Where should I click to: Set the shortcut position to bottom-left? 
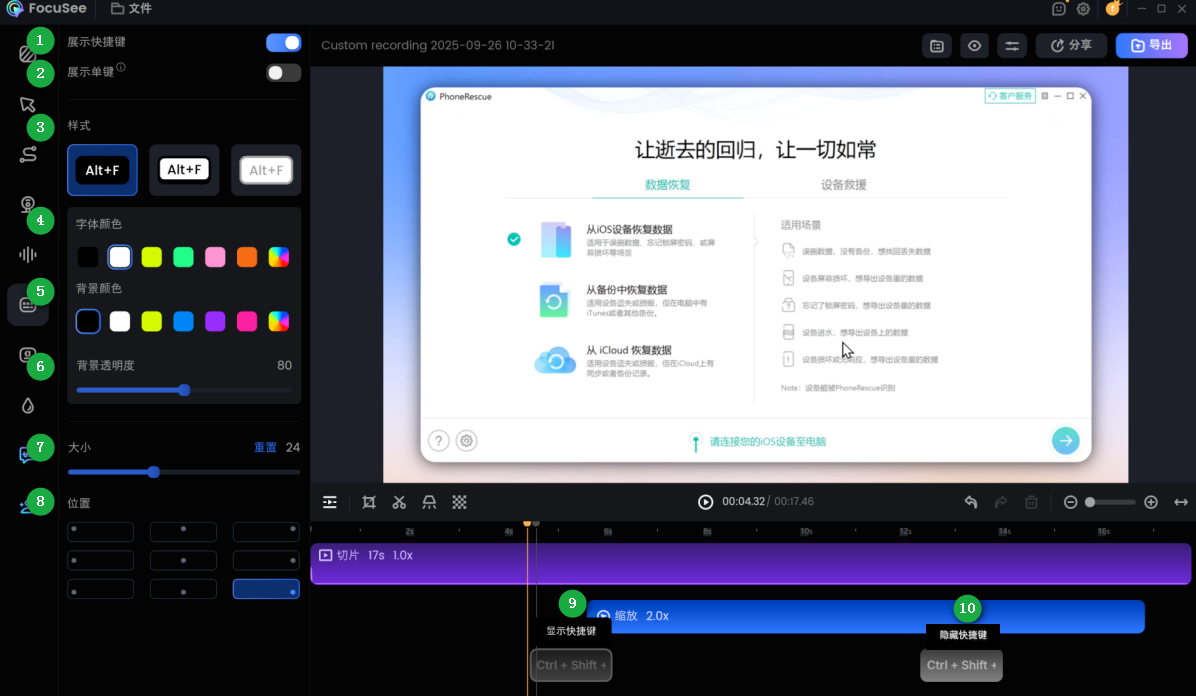(x=101, y=589)
